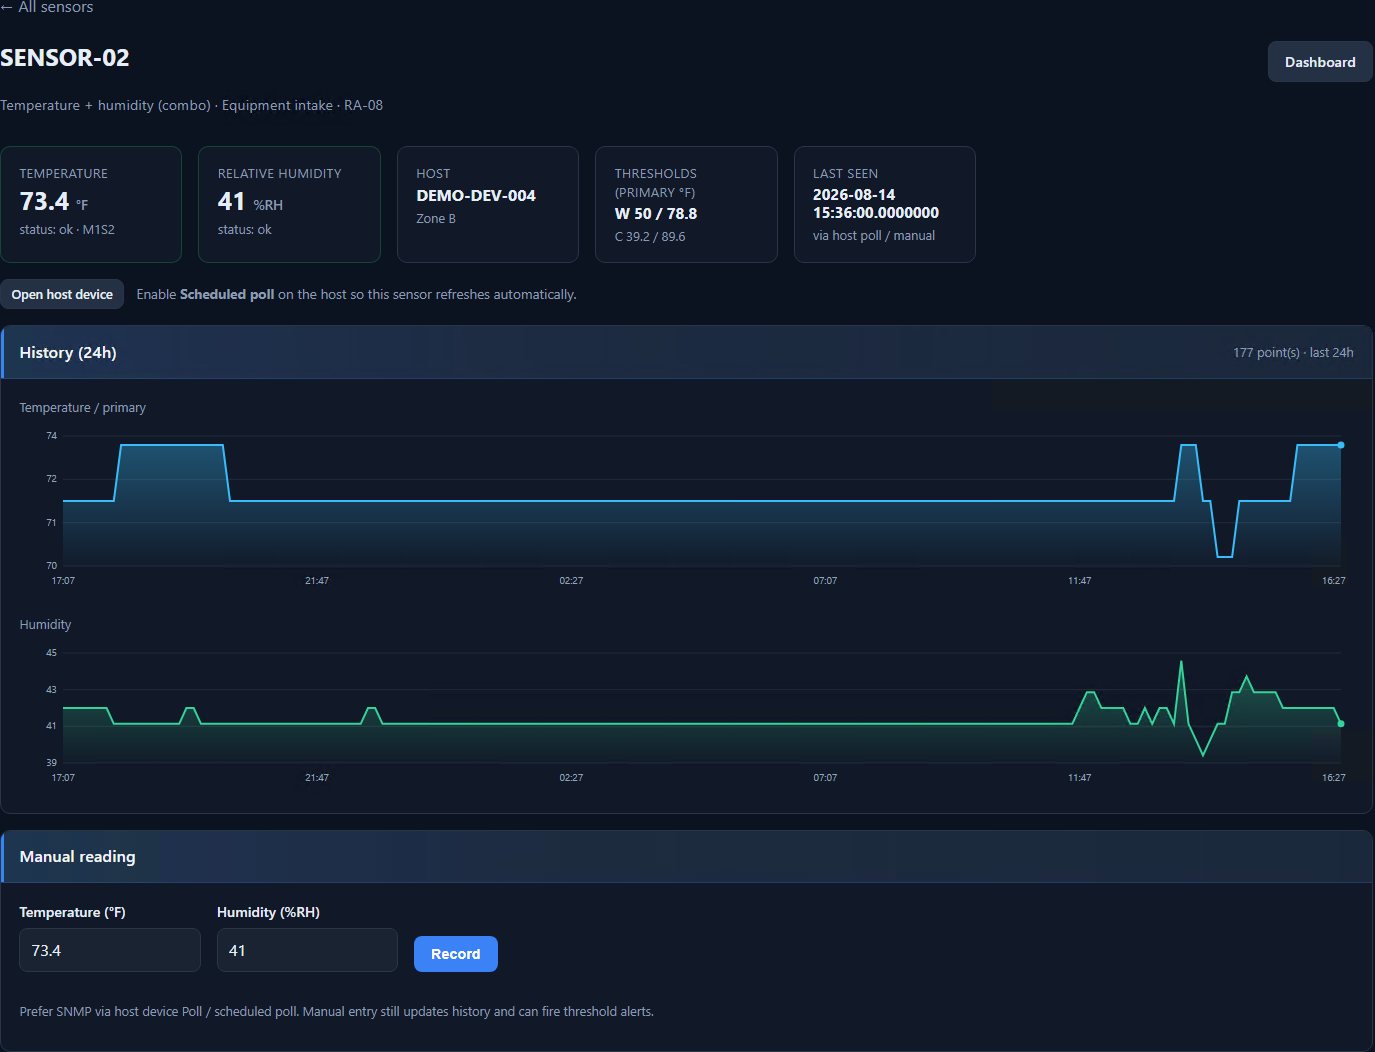The width and height of the screenshot is (1375, 1052).
Task: Focus the Temperature (°F) input field
Action: pyautogui.click(x=110, y=950)
